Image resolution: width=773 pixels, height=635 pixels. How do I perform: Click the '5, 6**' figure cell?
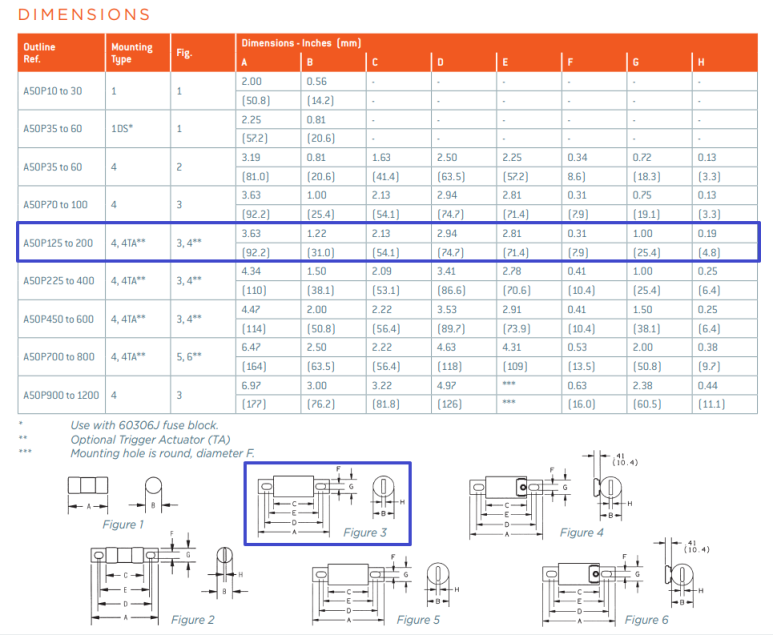tap(203, 357)
